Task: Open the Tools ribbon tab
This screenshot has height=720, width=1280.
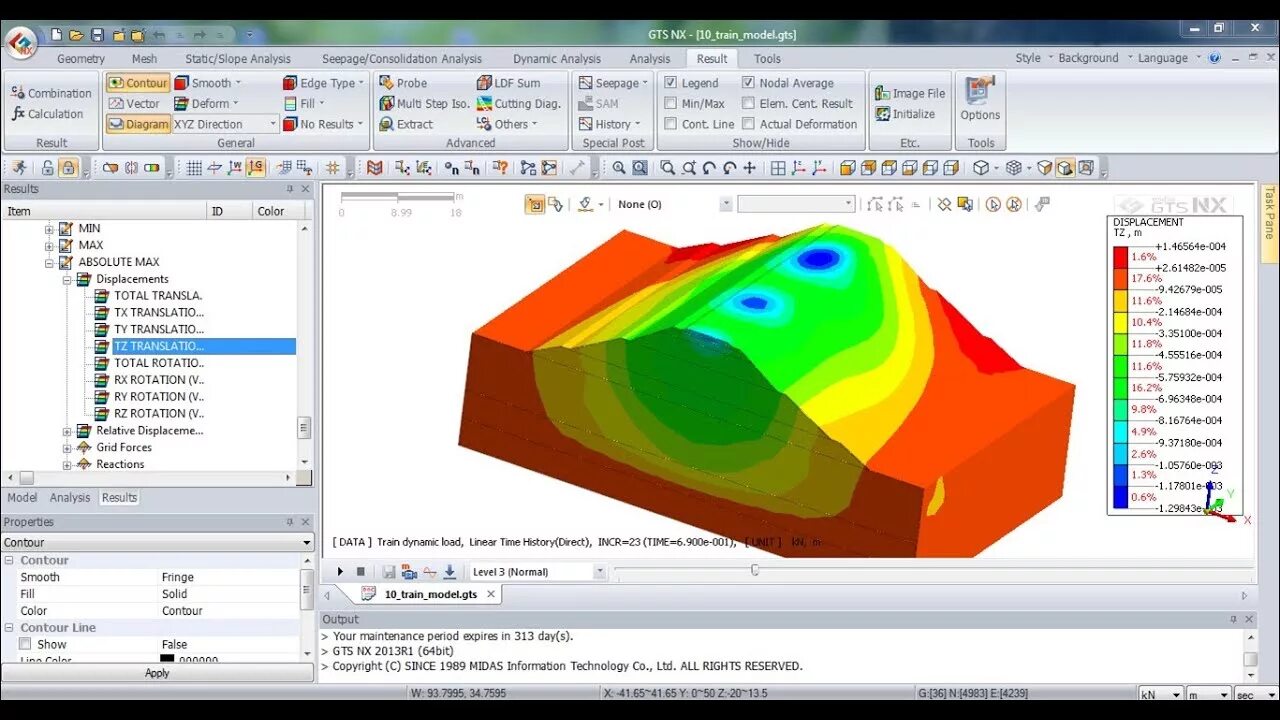Action: 767,58
